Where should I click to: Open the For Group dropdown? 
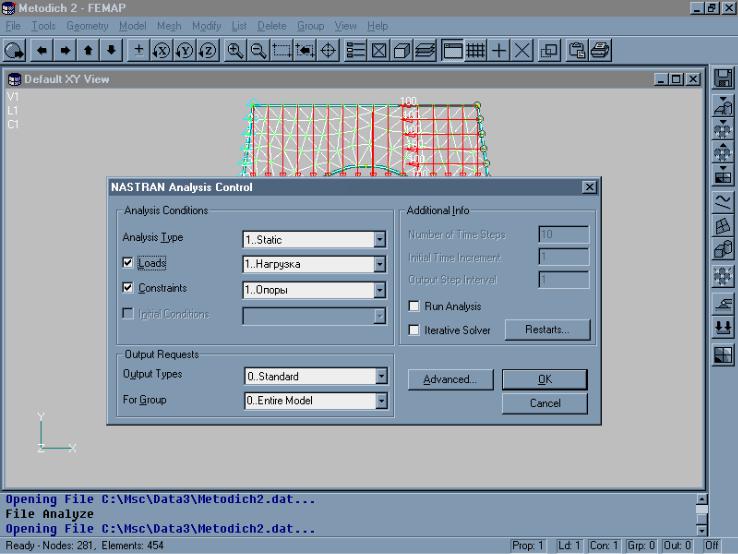click(x=381, y=401)
